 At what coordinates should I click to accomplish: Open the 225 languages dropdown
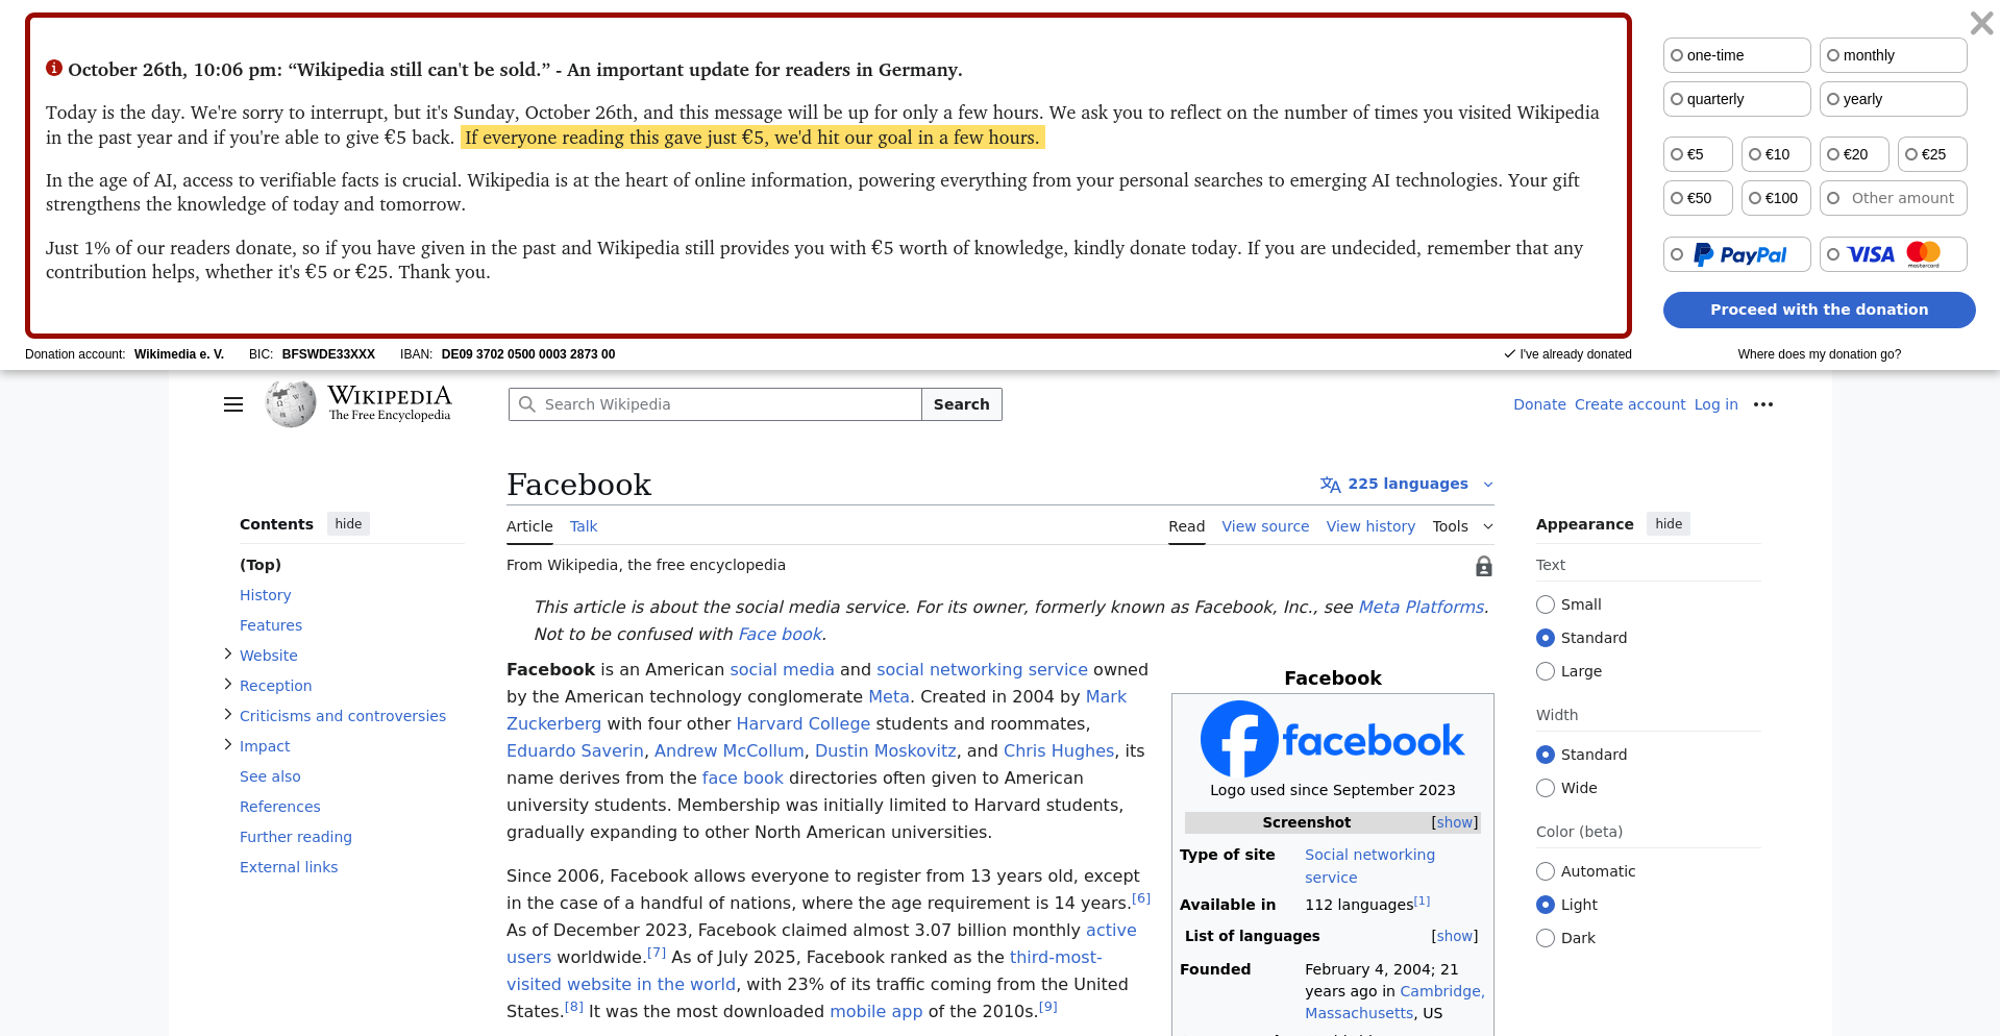(1407, 484)
